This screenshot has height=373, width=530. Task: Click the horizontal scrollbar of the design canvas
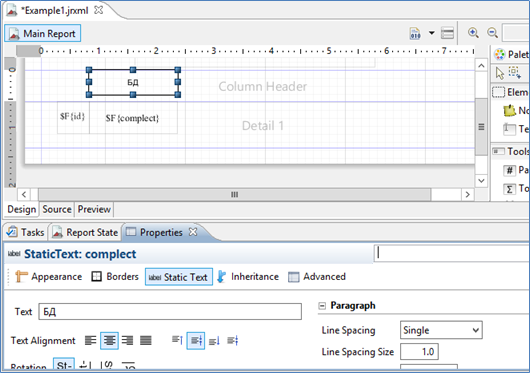[x=235, y=195]
